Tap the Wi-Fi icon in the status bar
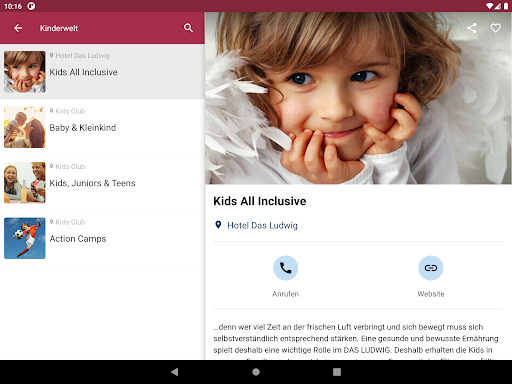 (489, 6)
